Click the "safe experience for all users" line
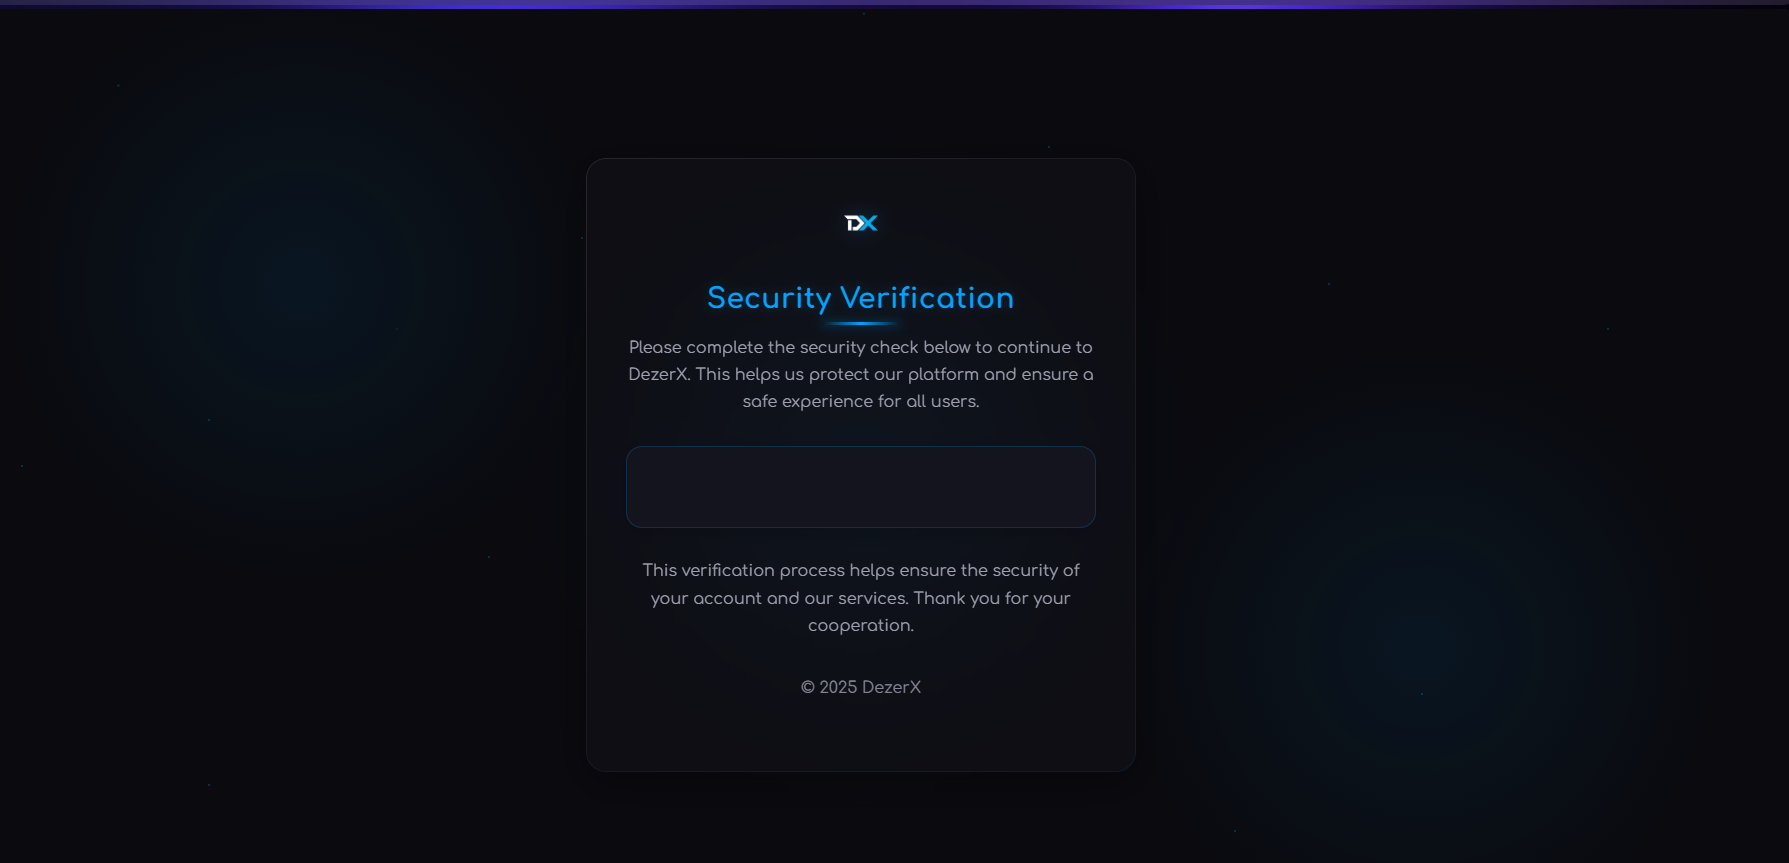 860,401
